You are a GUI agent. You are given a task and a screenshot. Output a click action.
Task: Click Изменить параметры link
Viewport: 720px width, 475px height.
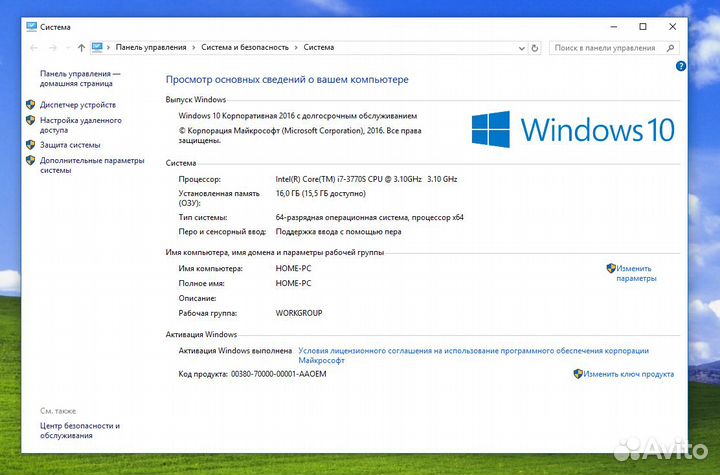tap(636, 273)
